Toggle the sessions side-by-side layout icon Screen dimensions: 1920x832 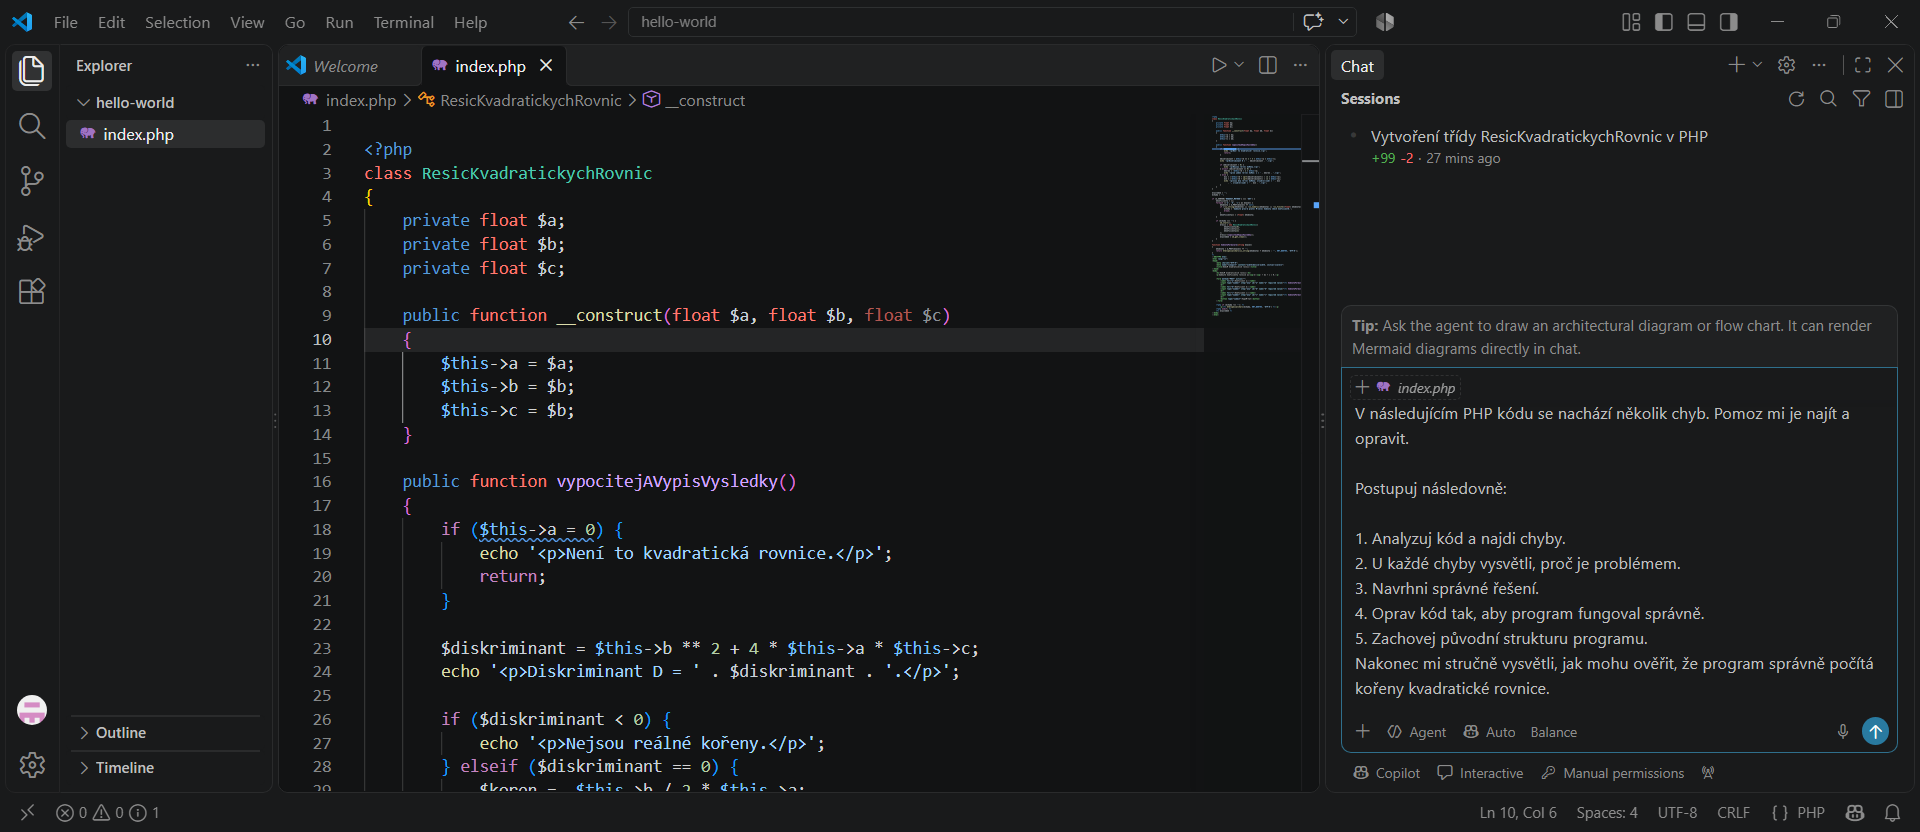pos(1894,99)
